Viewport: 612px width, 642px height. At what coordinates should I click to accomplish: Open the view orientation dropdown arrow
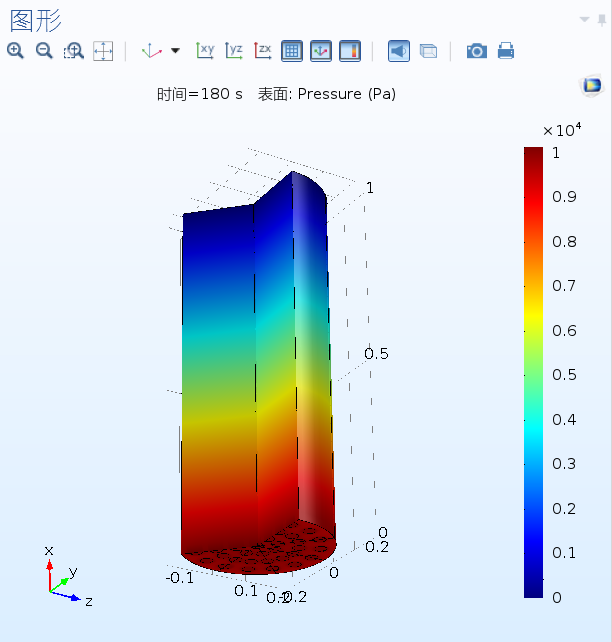(175, 51)
